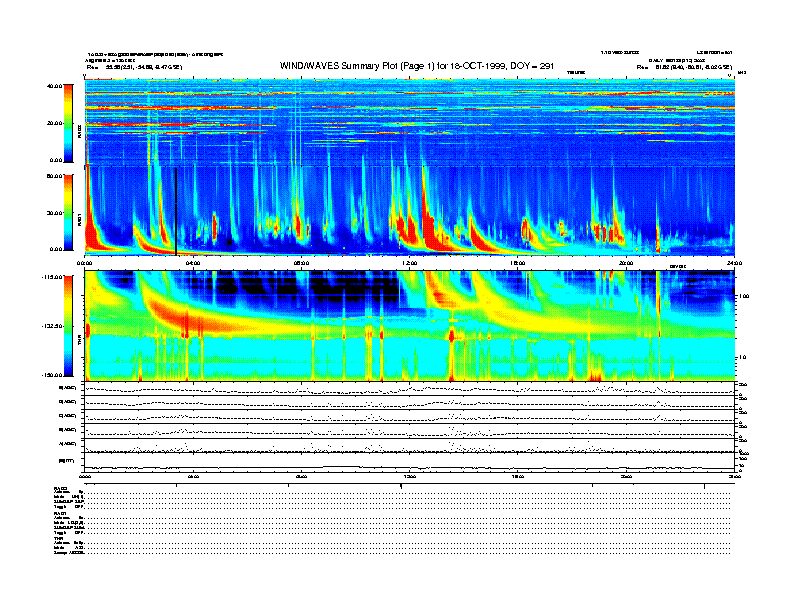Screen dimensions: 792x612
Task: Click the vertical RAD2 axis label beside top spectrogram
Action: (79, 131)
